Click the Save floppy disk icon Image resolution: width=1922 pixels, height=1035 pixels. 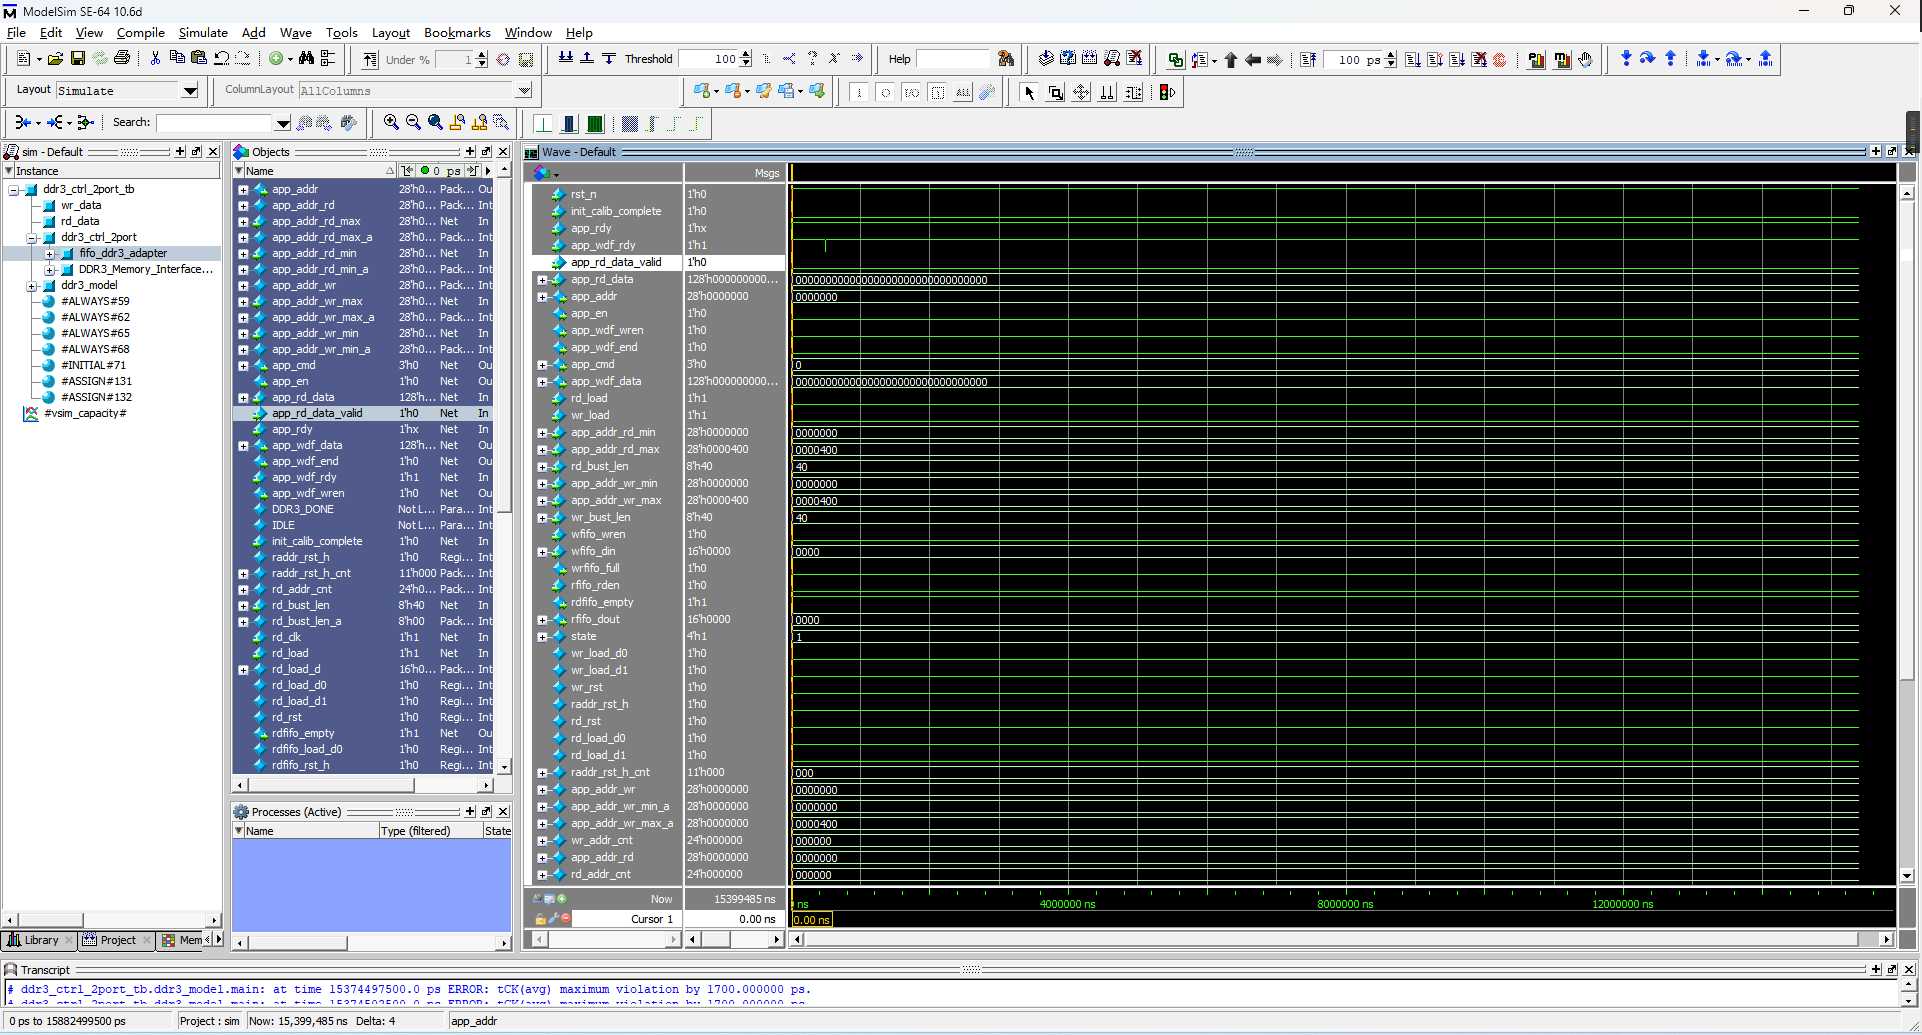click(x=77, y=59)
